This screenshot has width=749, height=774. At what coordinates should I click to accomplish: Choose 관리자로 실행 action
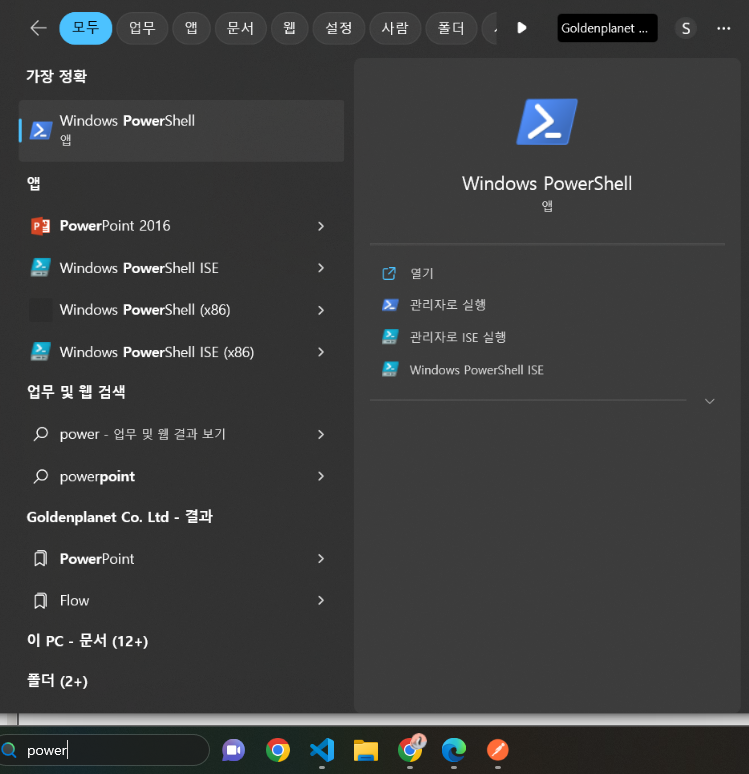[448, 305]
